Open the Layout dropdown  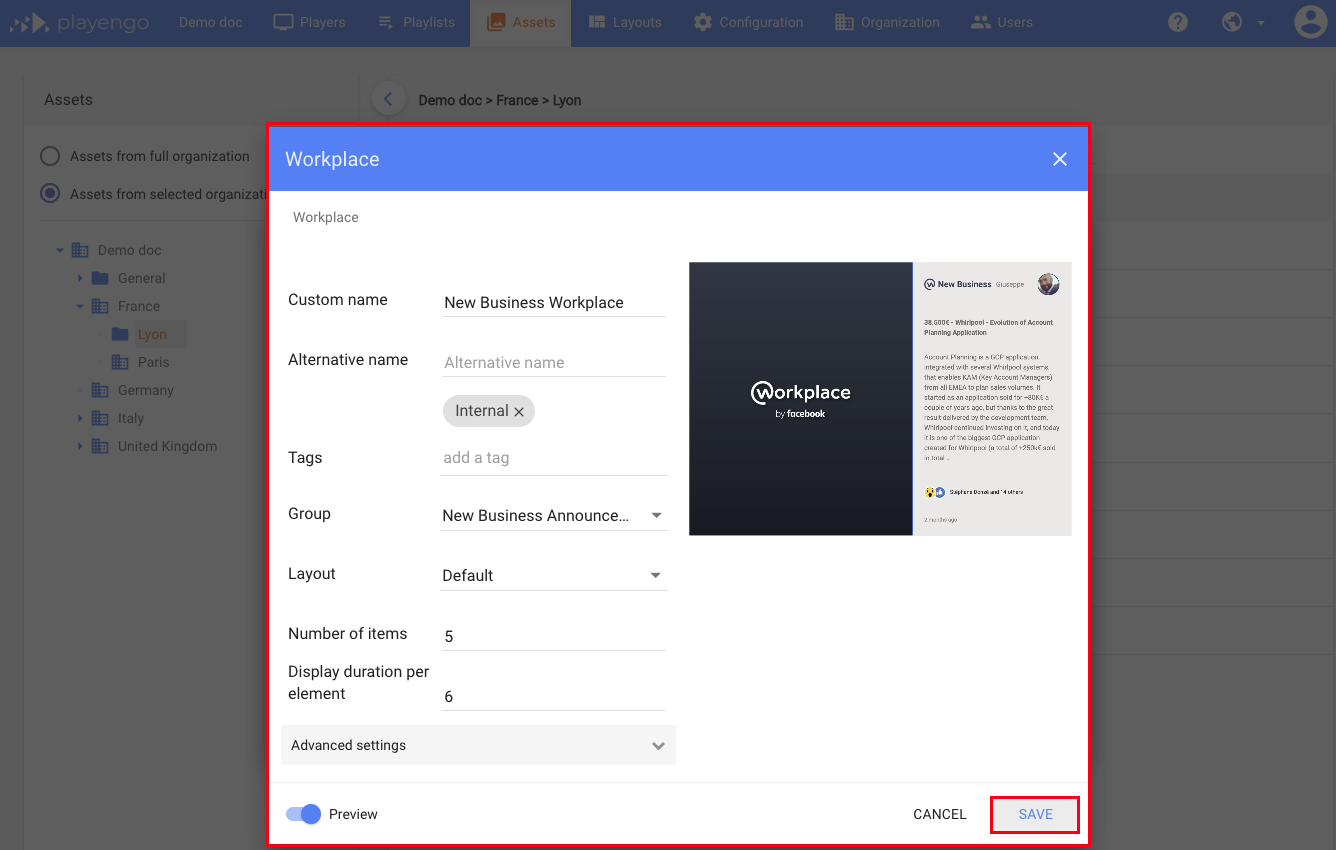(554, 575)
